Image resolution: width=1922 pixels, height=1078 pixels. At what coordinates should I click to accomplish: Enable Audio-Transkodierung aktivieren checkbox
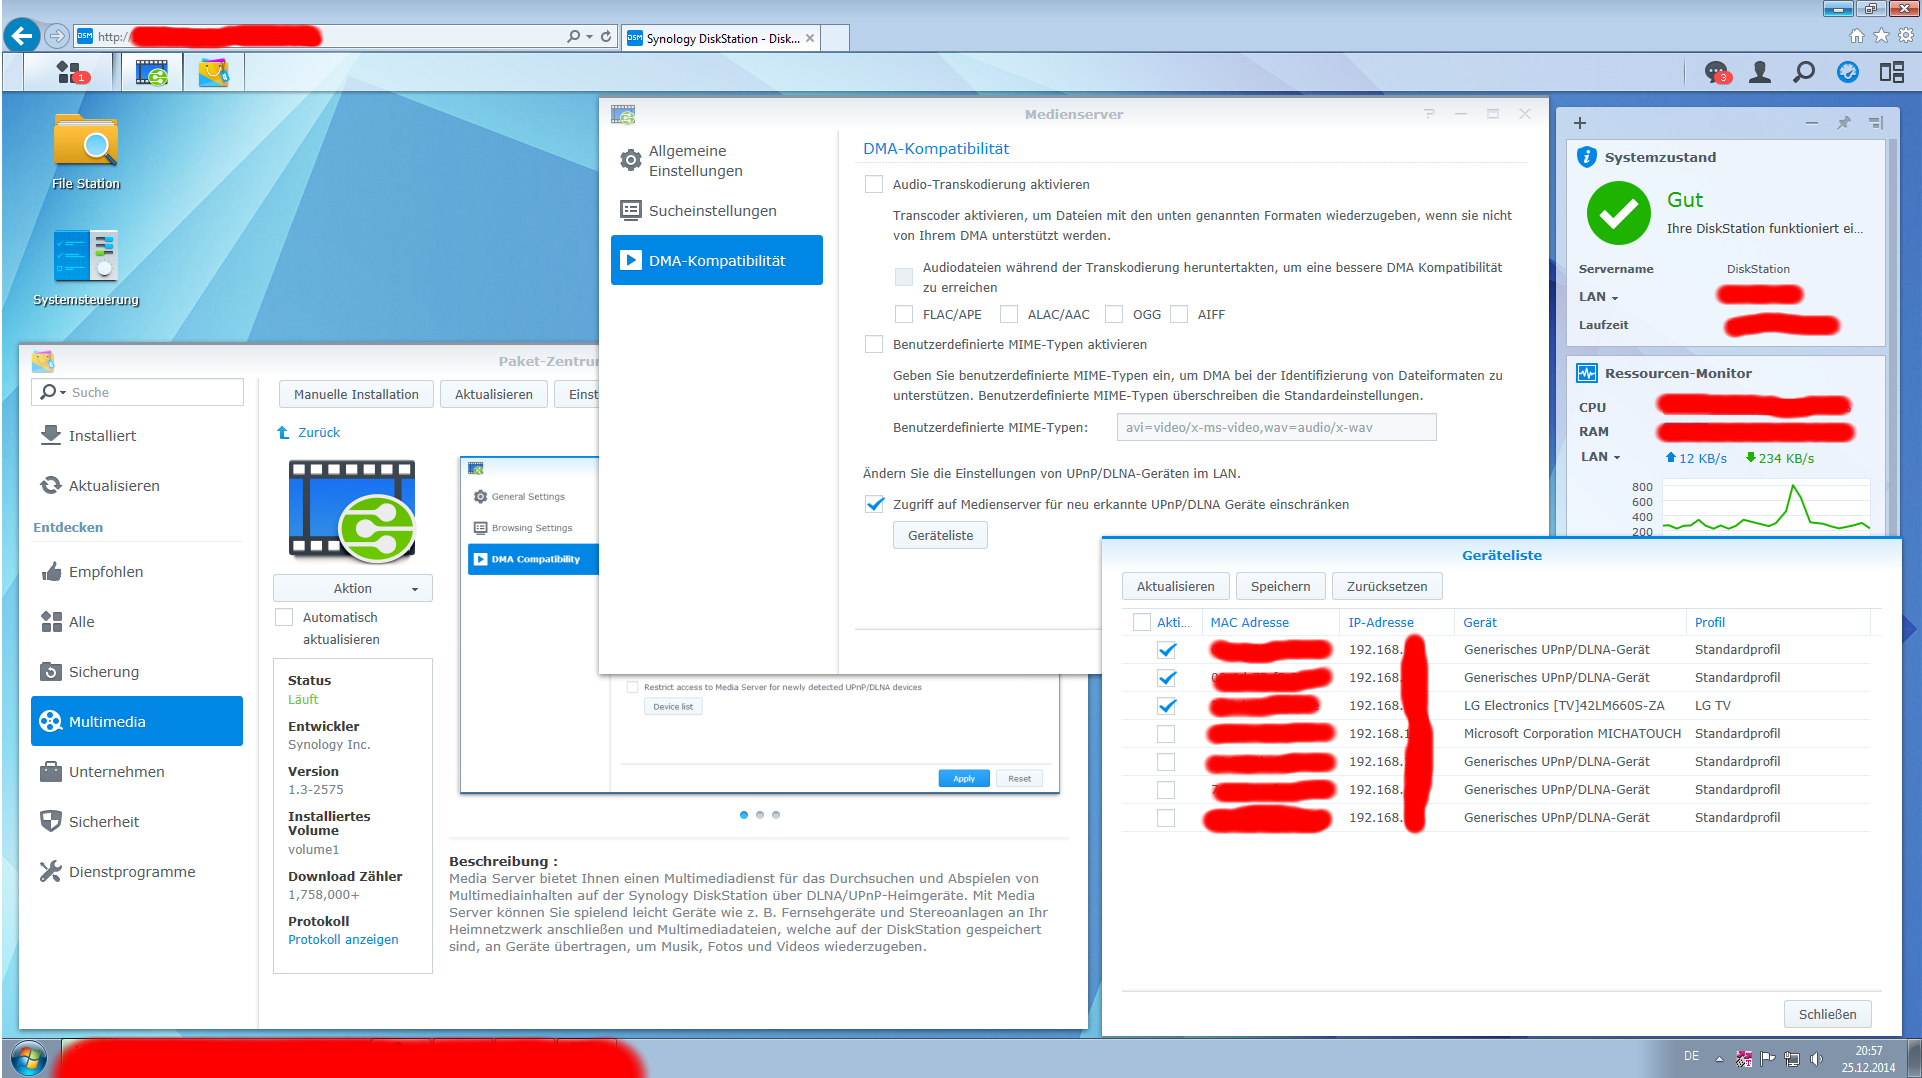click(874, 185)
